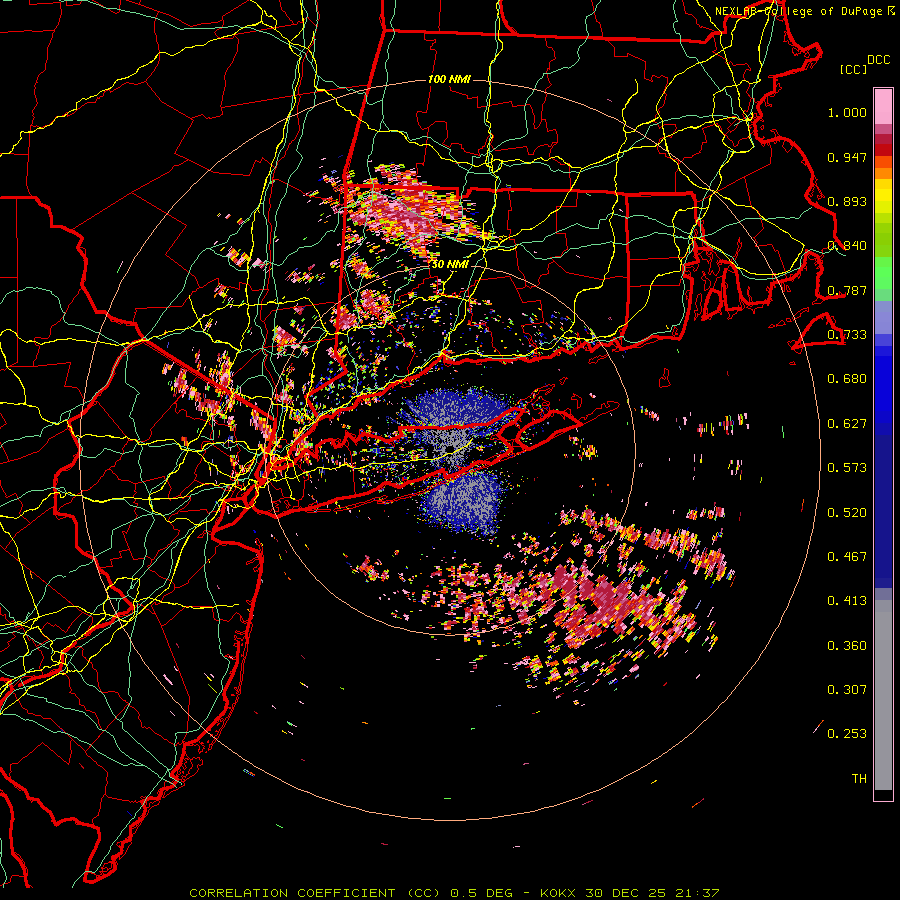The height and width of the screenshot is (900, 900).
Task: Pick the bright green segment of color bar
Action: tap(883, 273)
